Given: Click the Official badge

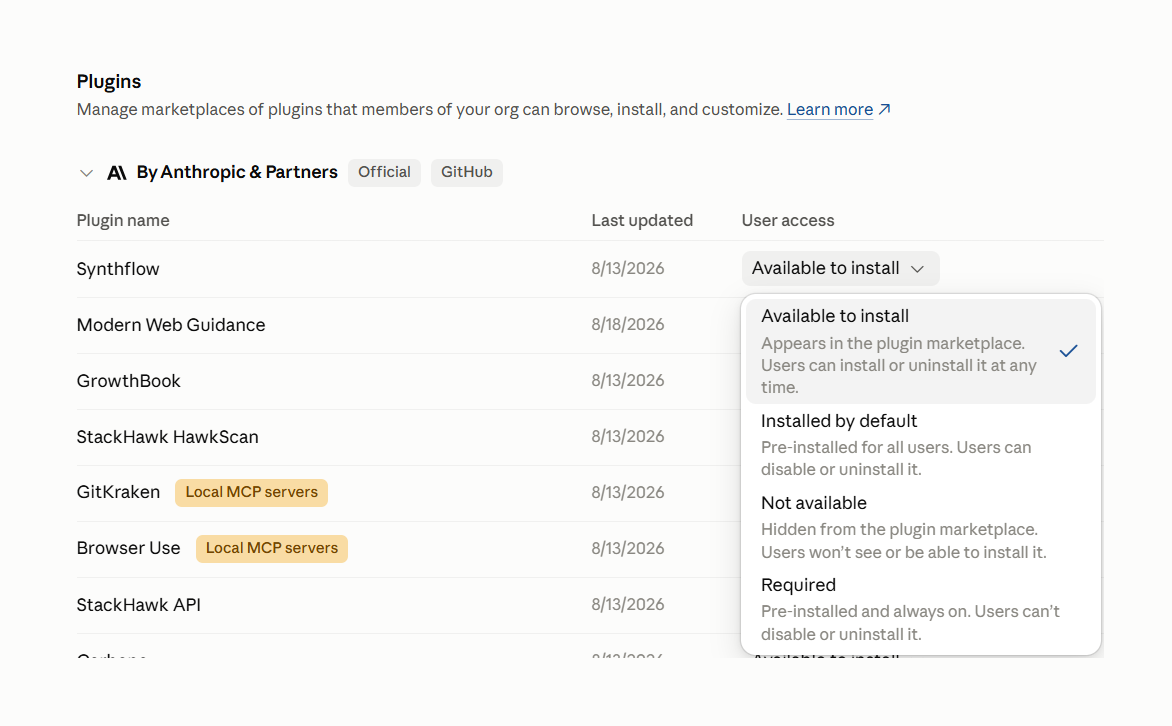Looking at the screenshot, I should [x=384, y=172].
